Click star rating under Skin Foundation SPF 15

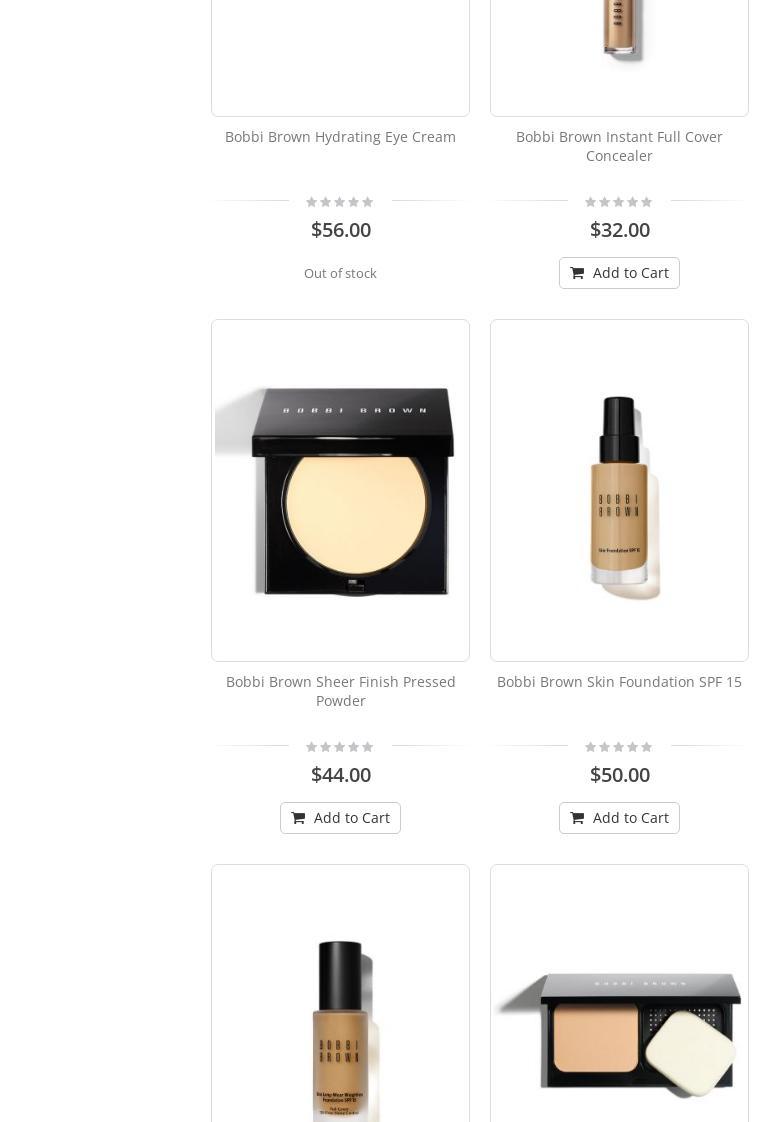619,747
